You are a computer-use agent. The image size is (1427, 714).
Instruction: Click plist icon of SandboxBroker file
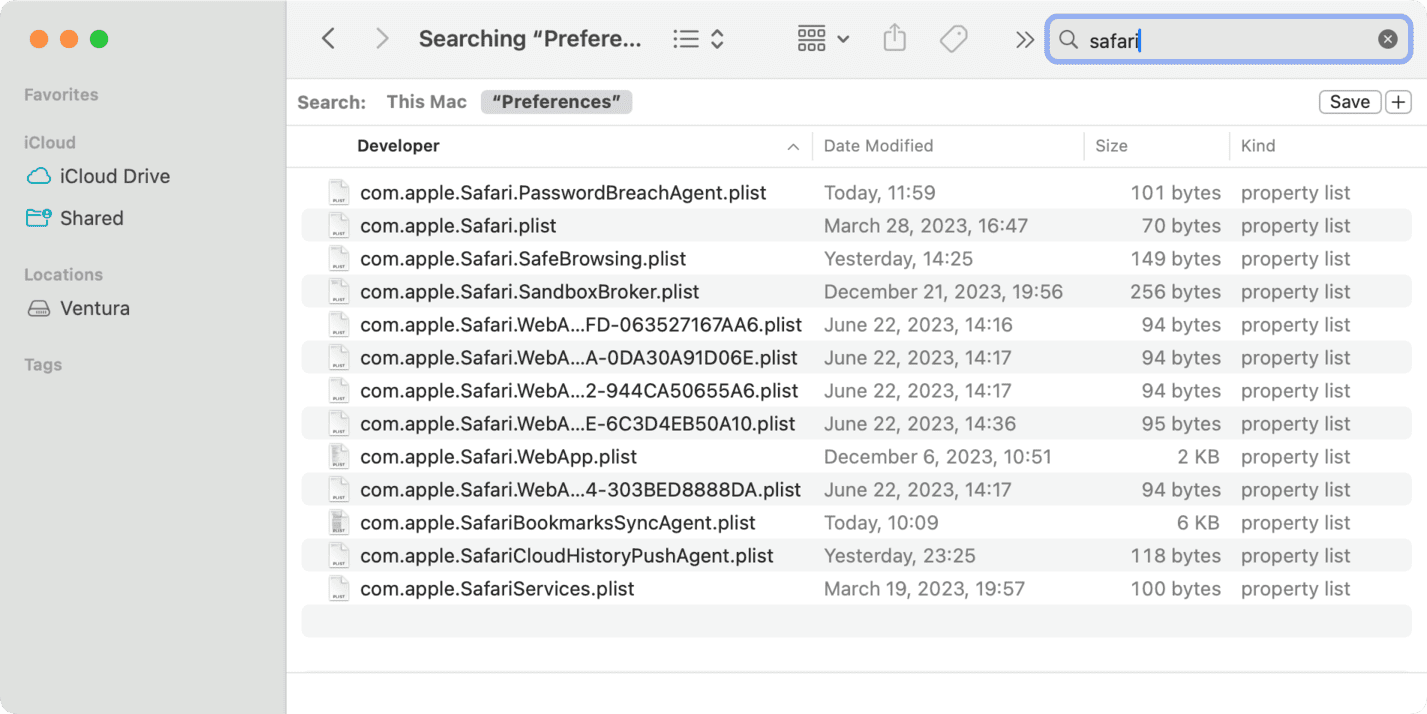point(340,292)
